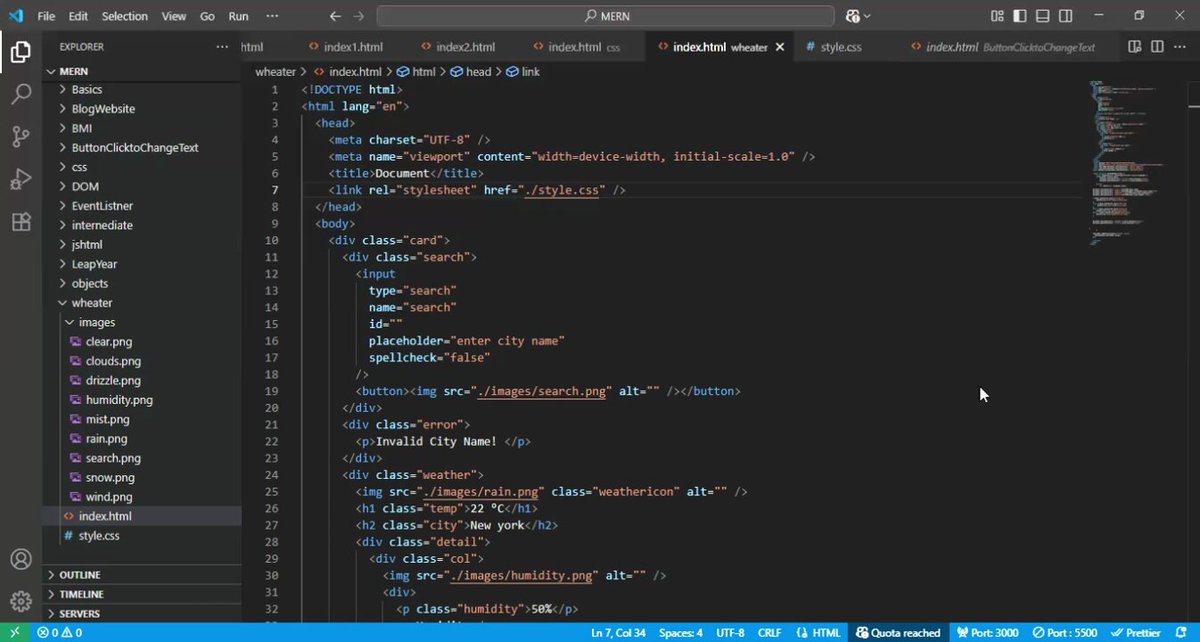Open the Manage gear icon
The width and height of the screenshot is (1200, 642).
pyautogui.click(x=20, y=601)
